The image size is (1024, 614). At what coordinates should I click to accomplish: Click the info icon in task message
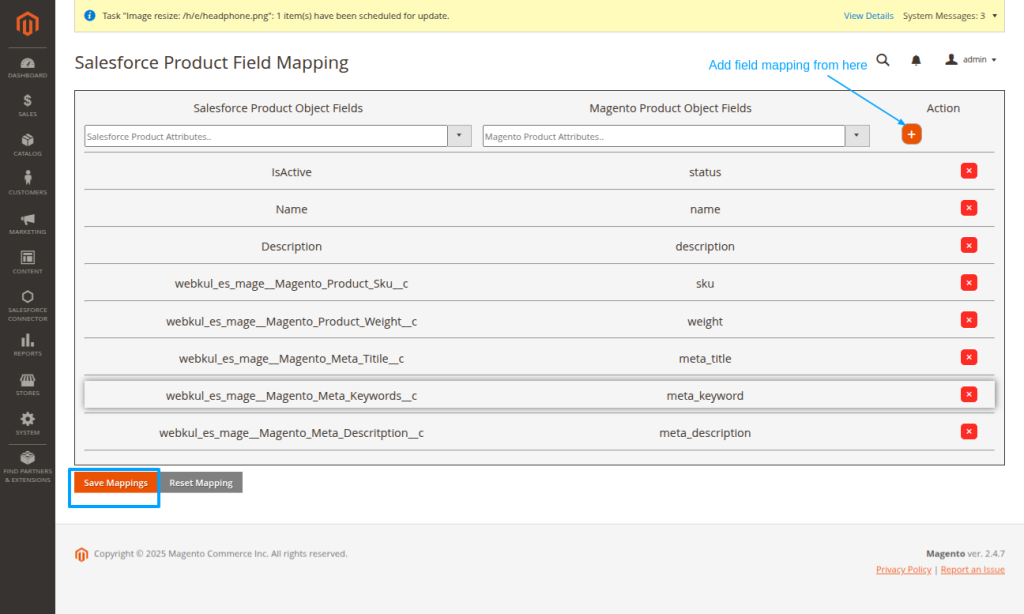pyautogui.click(x=89, y=16)
